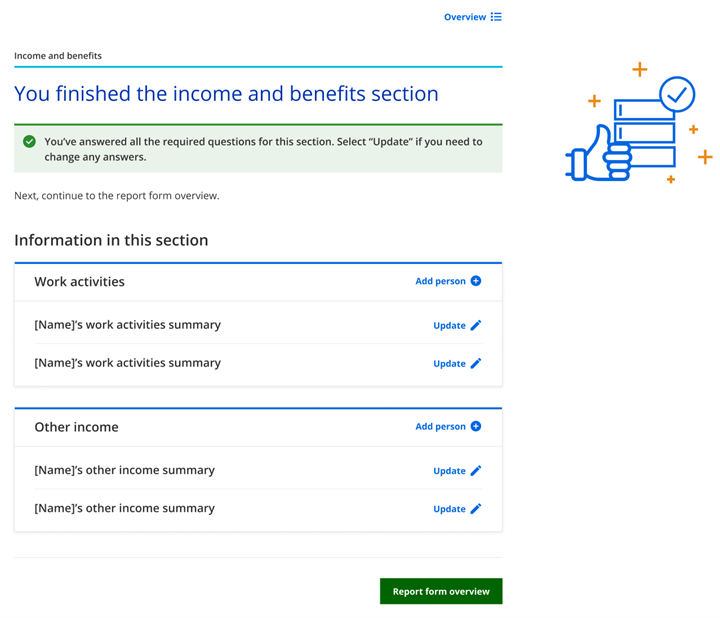
Task: Select Add person text under Other income
Action: click(x=440, y=426)
